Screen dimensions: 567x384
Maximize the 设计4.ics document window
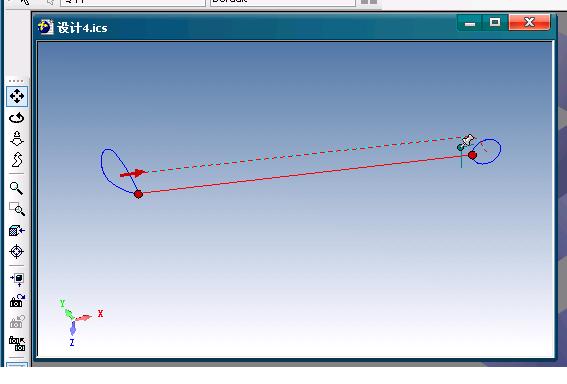point(495,23)
